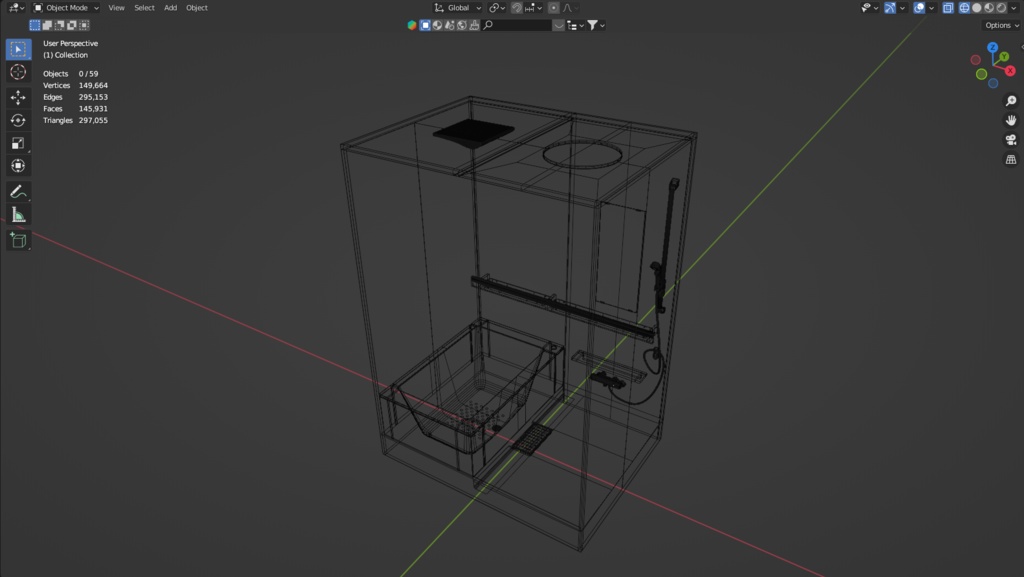
Task: Select the Annotate tool
Action: [18, 192]
